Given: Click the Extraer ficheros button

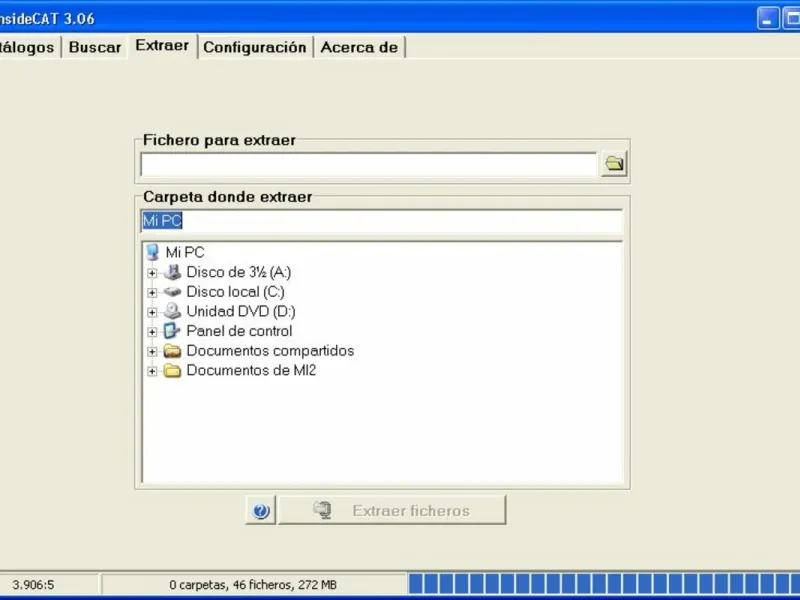Looking at the screenshot, I should pyautogui.click(x=392, y=510).
